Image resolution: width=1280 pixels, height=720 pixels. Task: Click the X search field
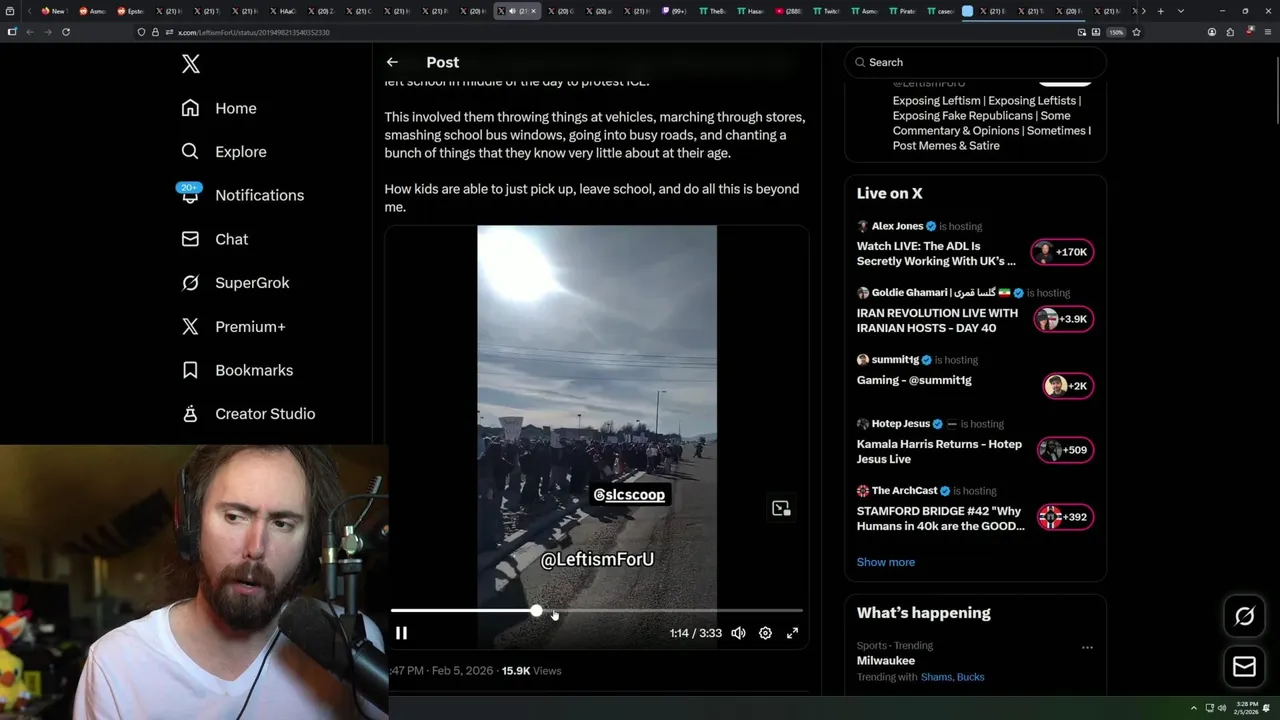tap(975, 62)
